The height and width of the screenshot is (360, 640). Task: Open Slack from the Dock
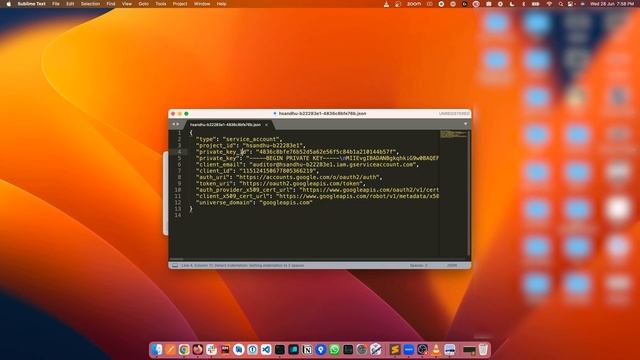click(x=211, y=349)
